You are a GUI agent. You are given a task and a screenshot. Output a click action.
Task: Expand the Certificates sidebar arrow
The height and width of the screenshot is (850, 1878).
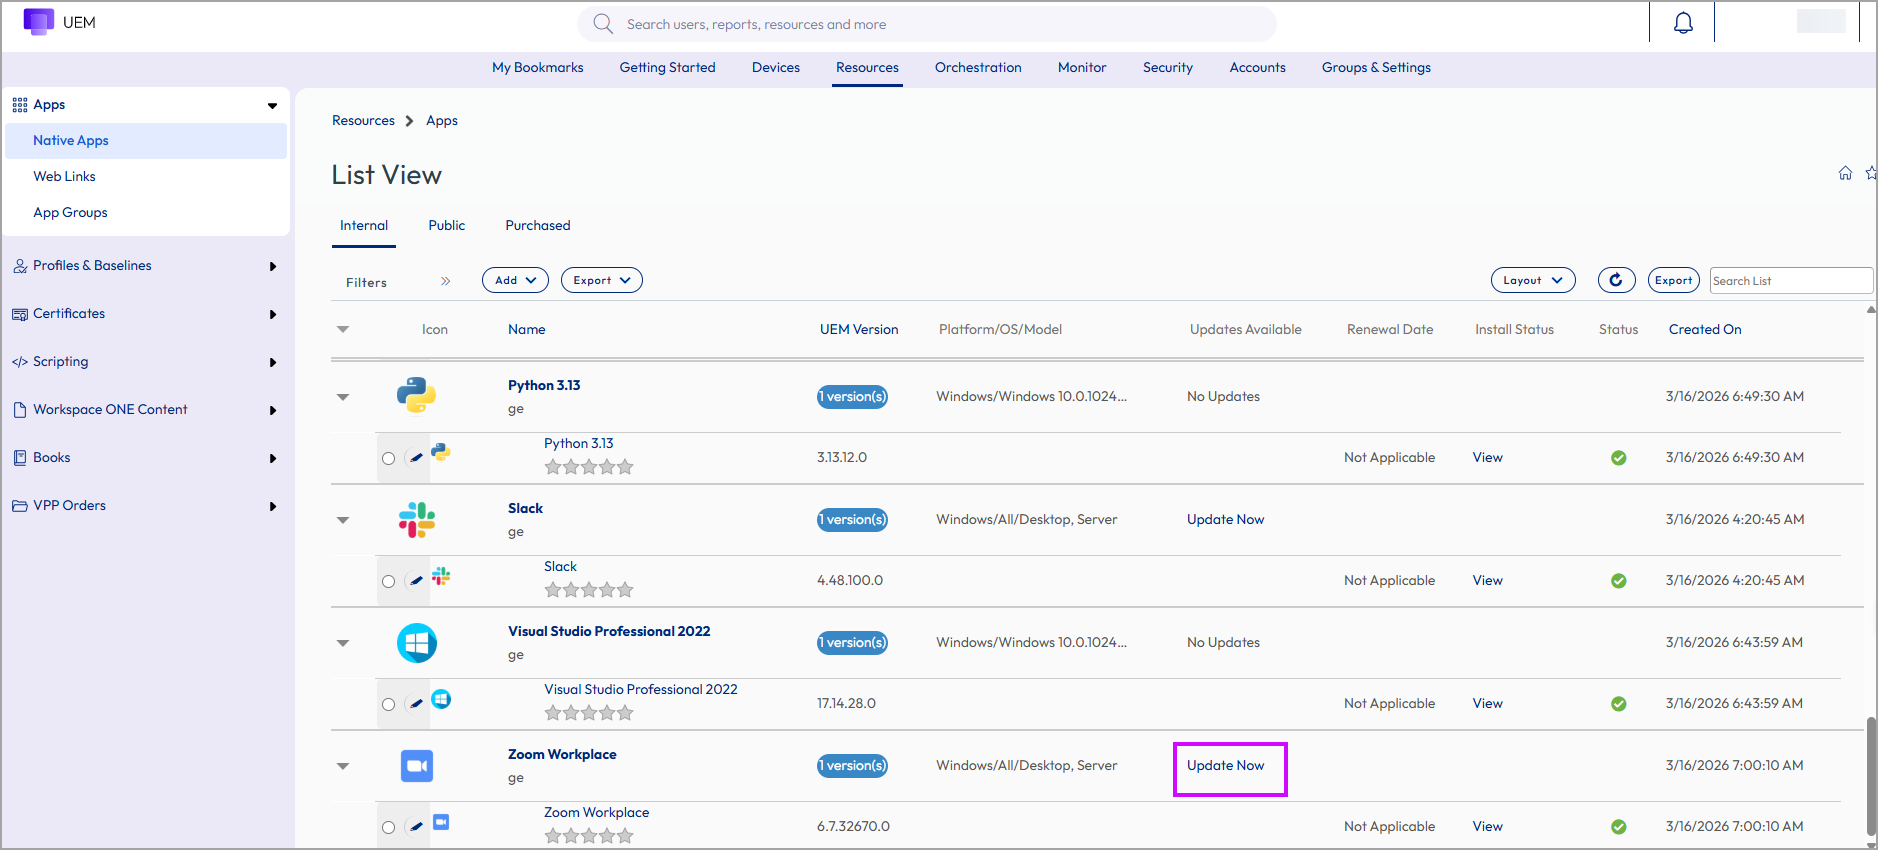273,314
